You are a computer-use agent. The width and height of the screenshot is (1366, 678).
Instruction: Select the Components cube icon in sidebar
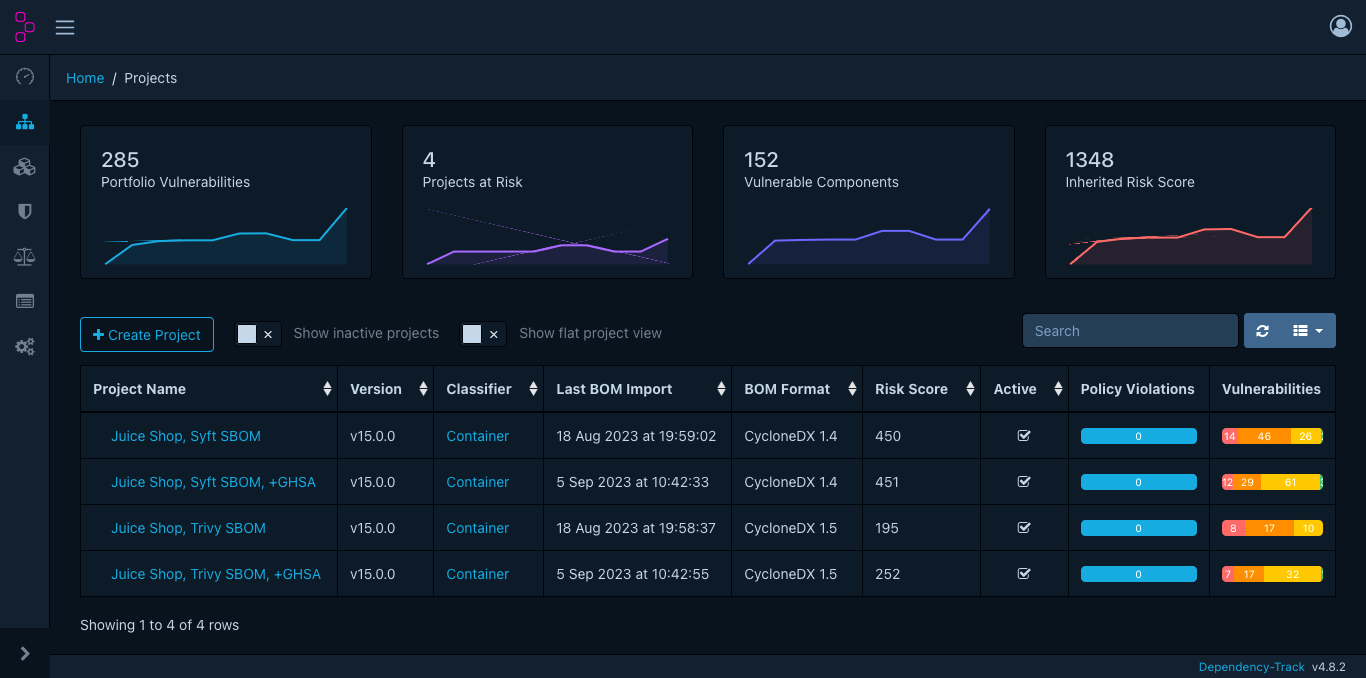click(x=24, y=166)
